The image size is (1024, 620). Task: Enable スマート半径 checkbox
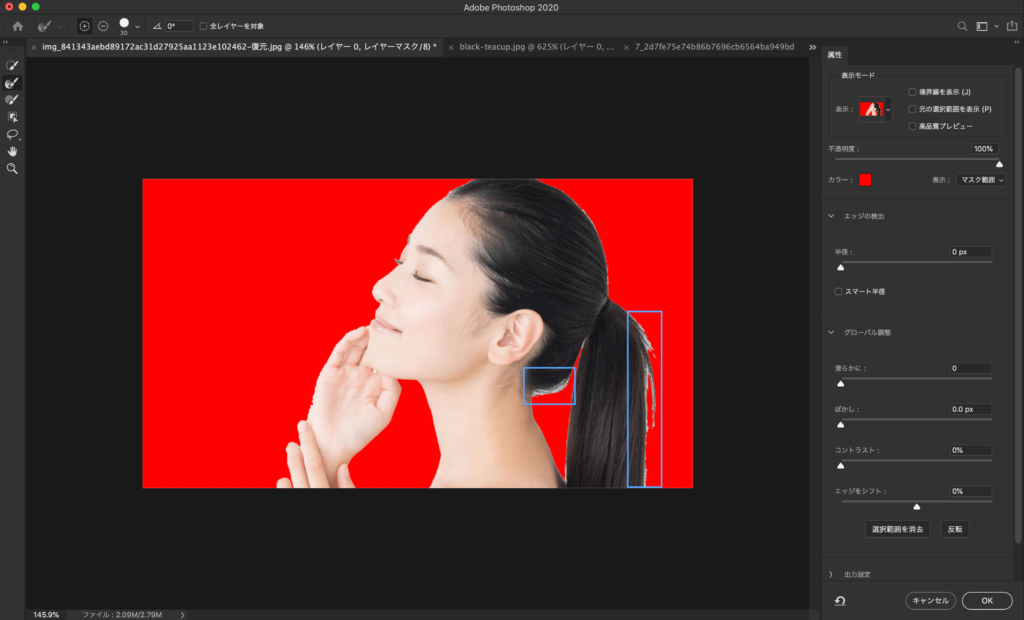839,291
